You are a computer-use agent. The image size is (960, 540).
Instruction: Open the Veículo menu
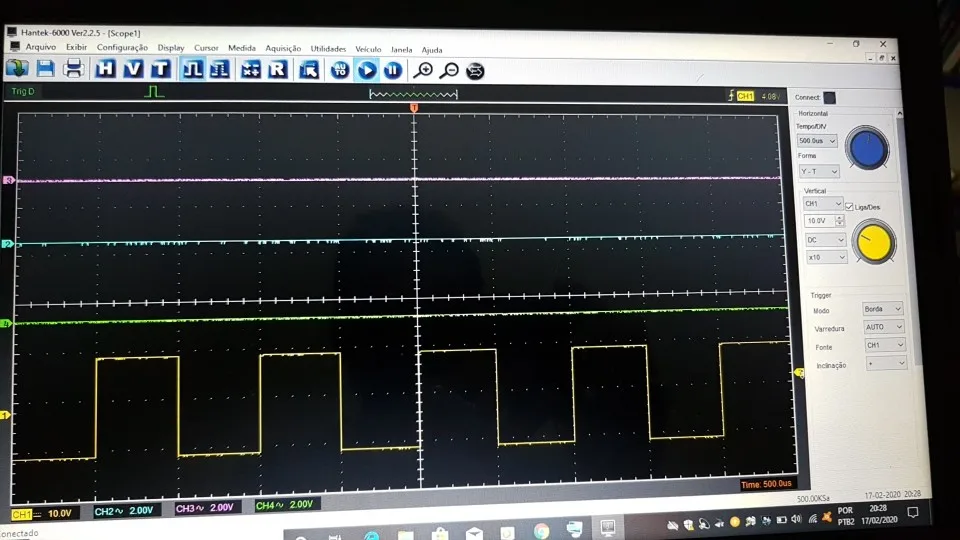368,49
